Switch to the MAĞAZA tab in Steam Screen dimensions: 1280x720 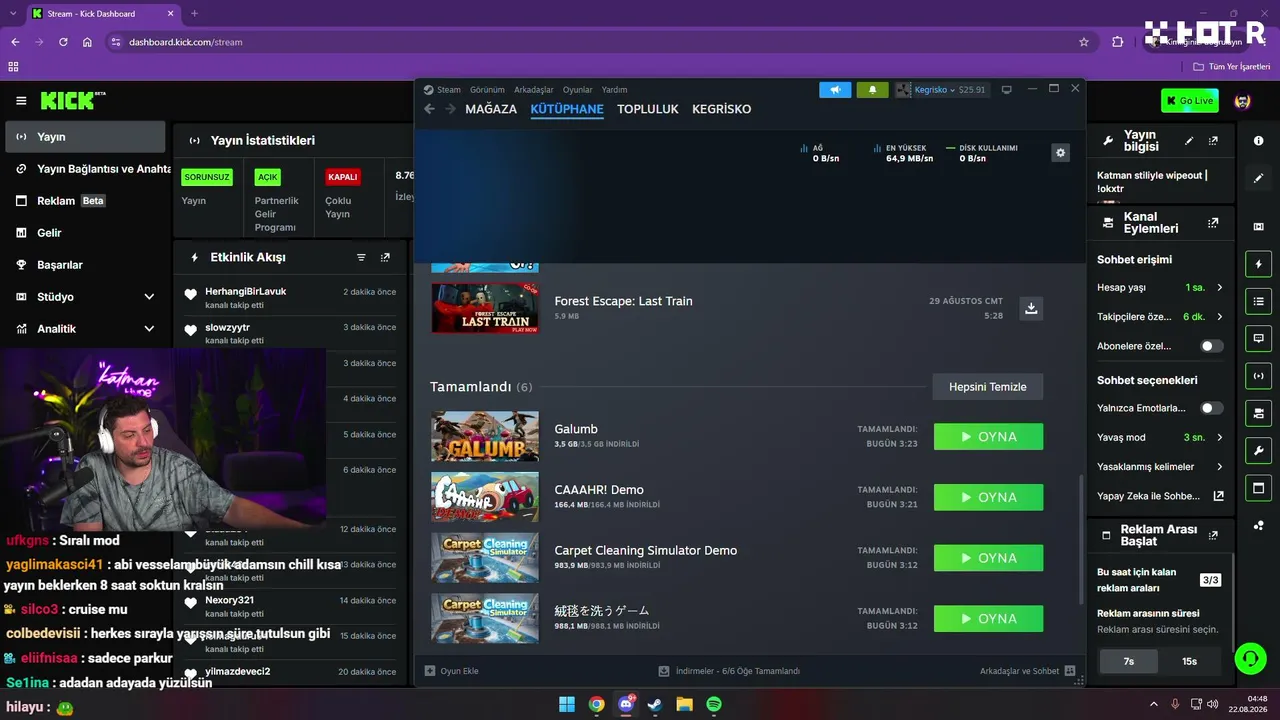(491, 109)
